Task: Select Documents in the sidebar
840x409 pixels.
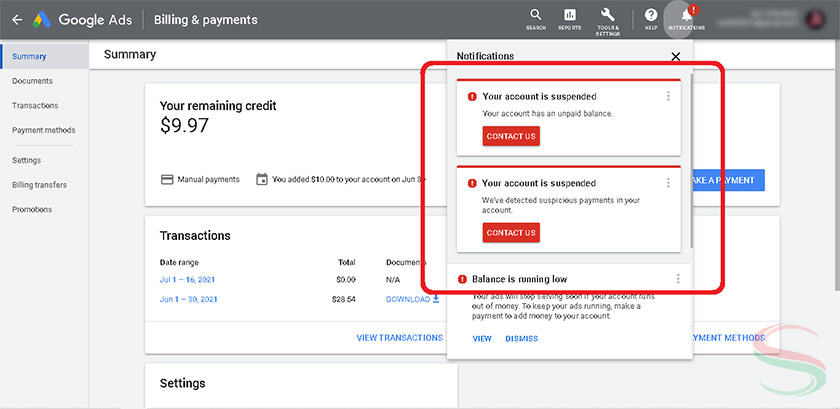Action: pos(32,81)
